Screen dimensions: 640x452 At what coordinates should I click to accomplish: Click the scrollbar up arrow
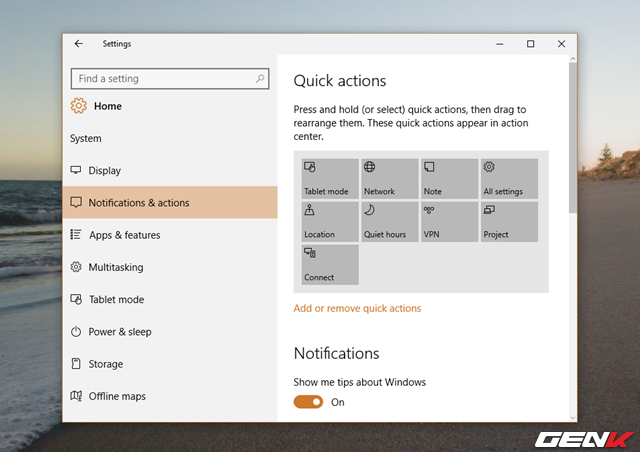tap(573, 59)
